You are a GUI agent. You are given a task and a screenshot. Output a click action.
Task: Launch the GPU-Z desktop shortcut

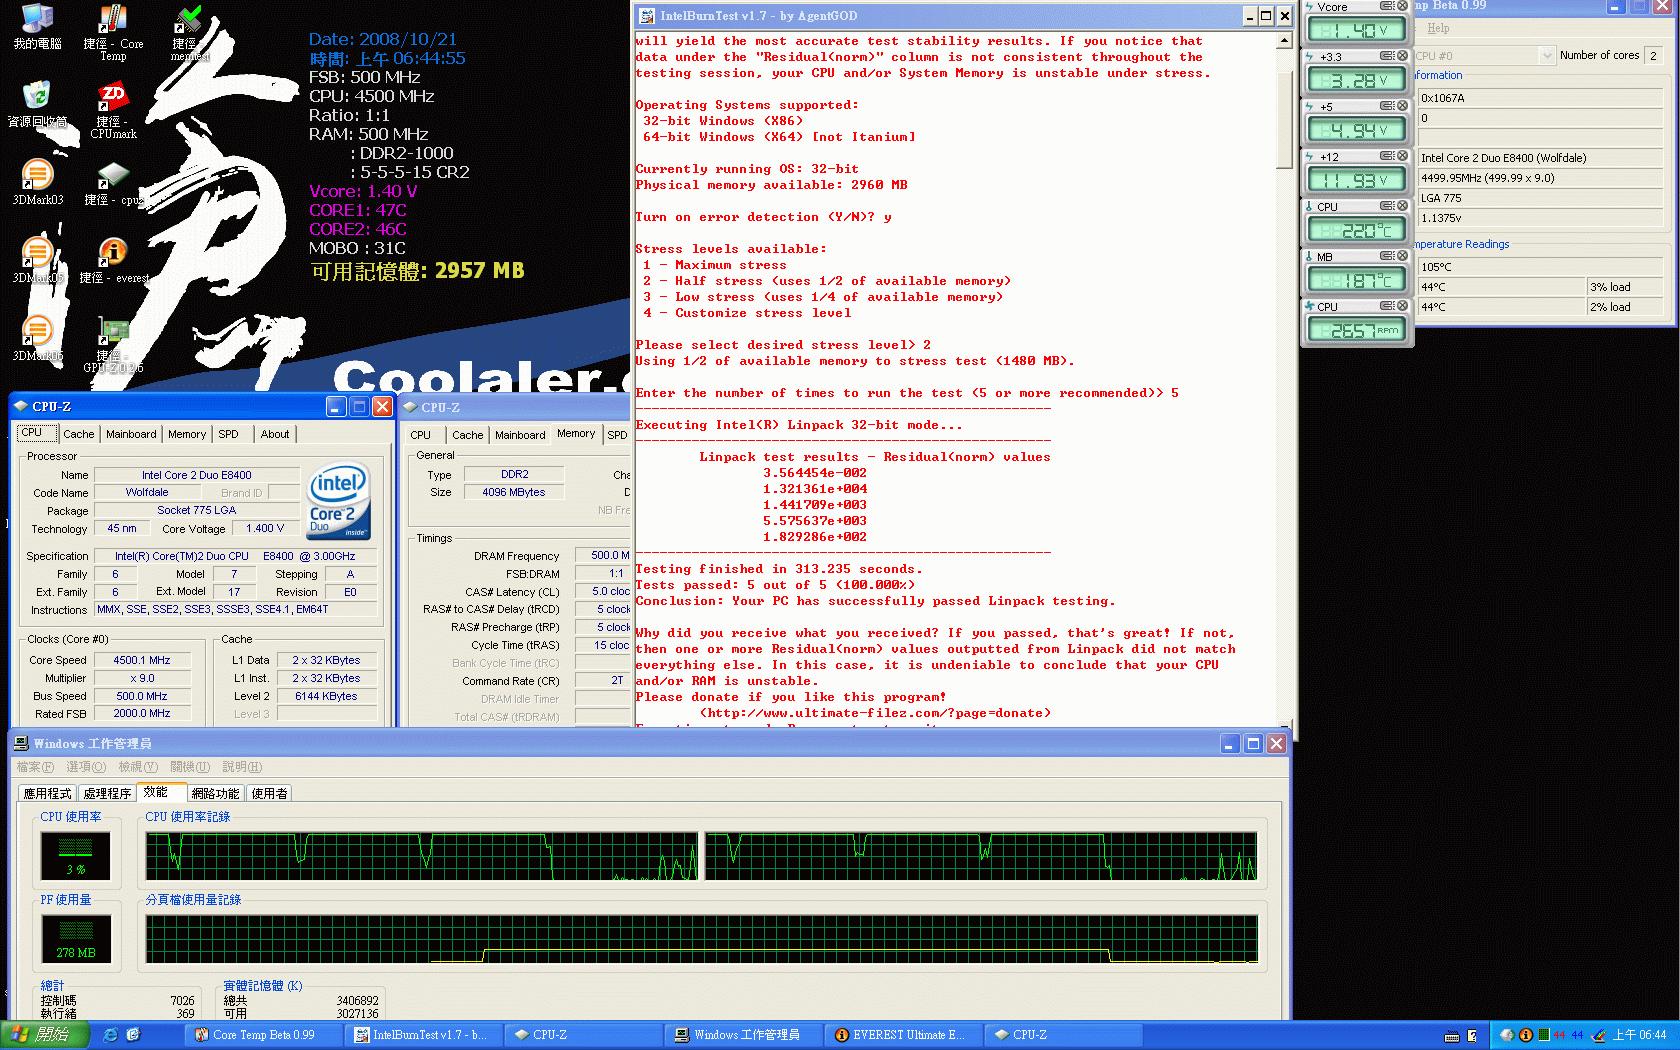point(113,345)
